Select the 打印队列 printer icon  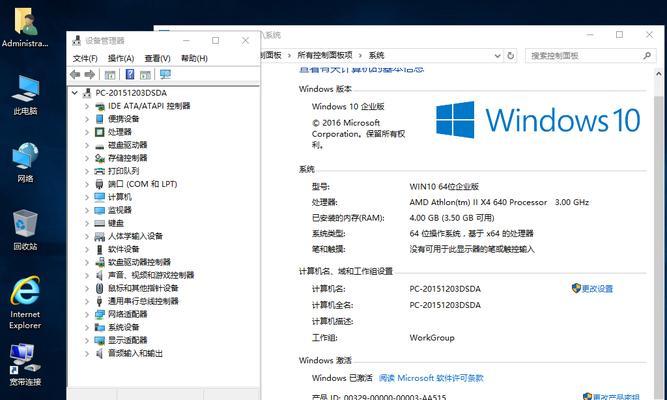[100, 171]
